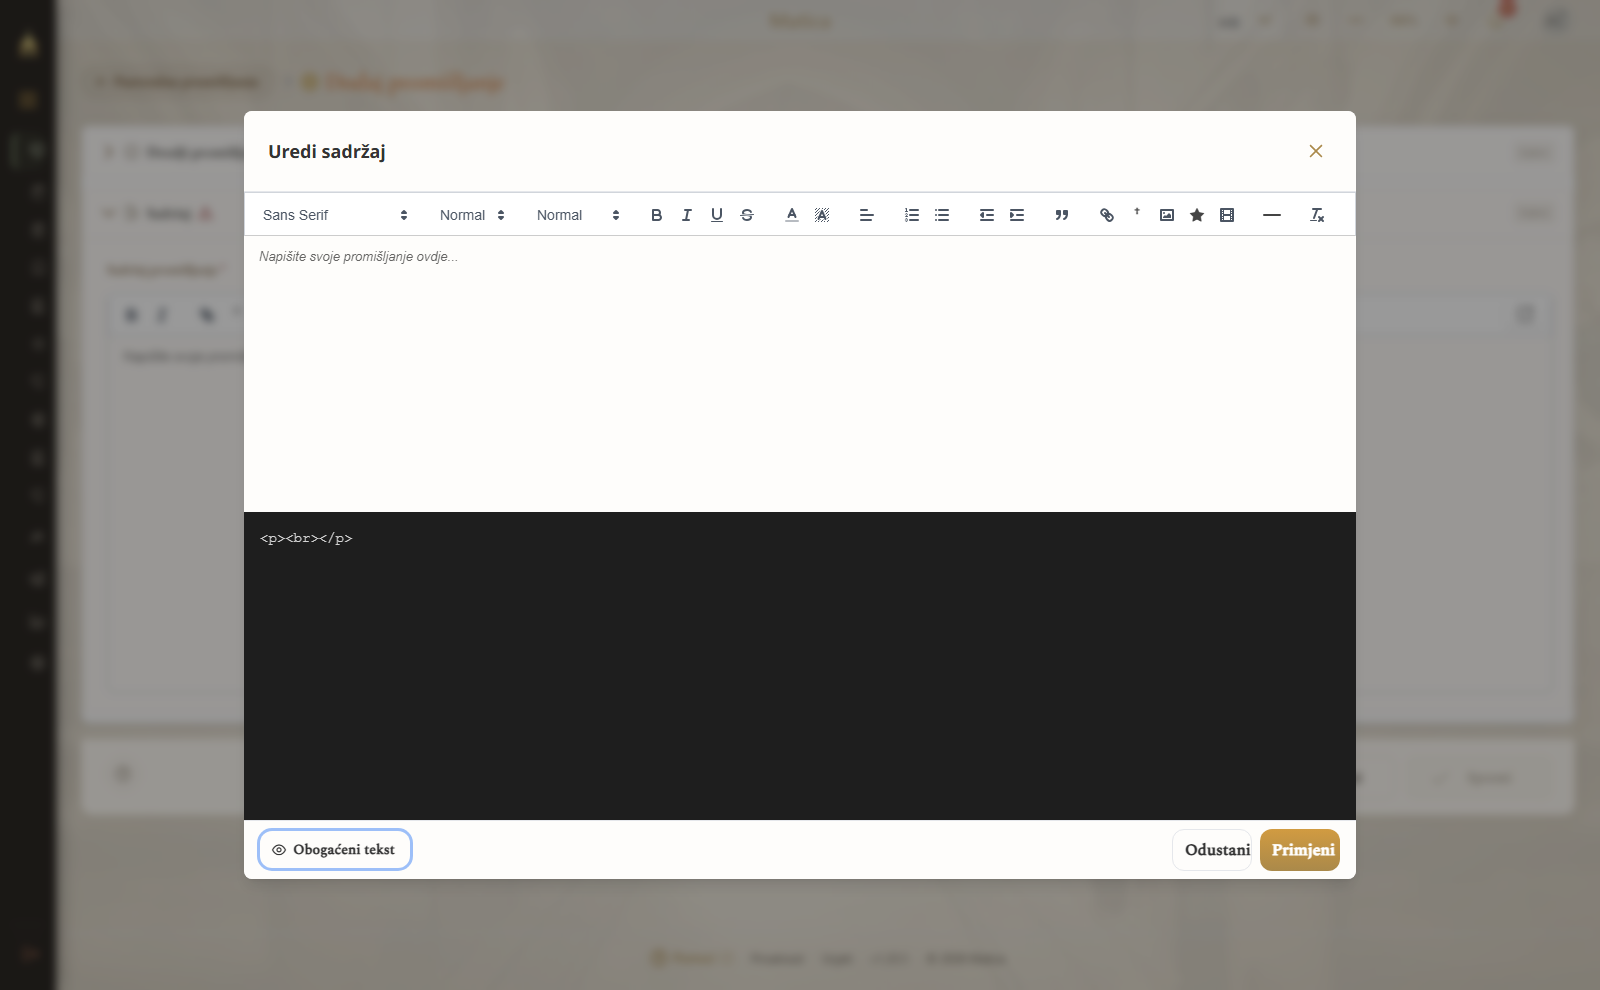Increase indent of paragraph
1600x990 pixels.
[x=1016, y=215]
